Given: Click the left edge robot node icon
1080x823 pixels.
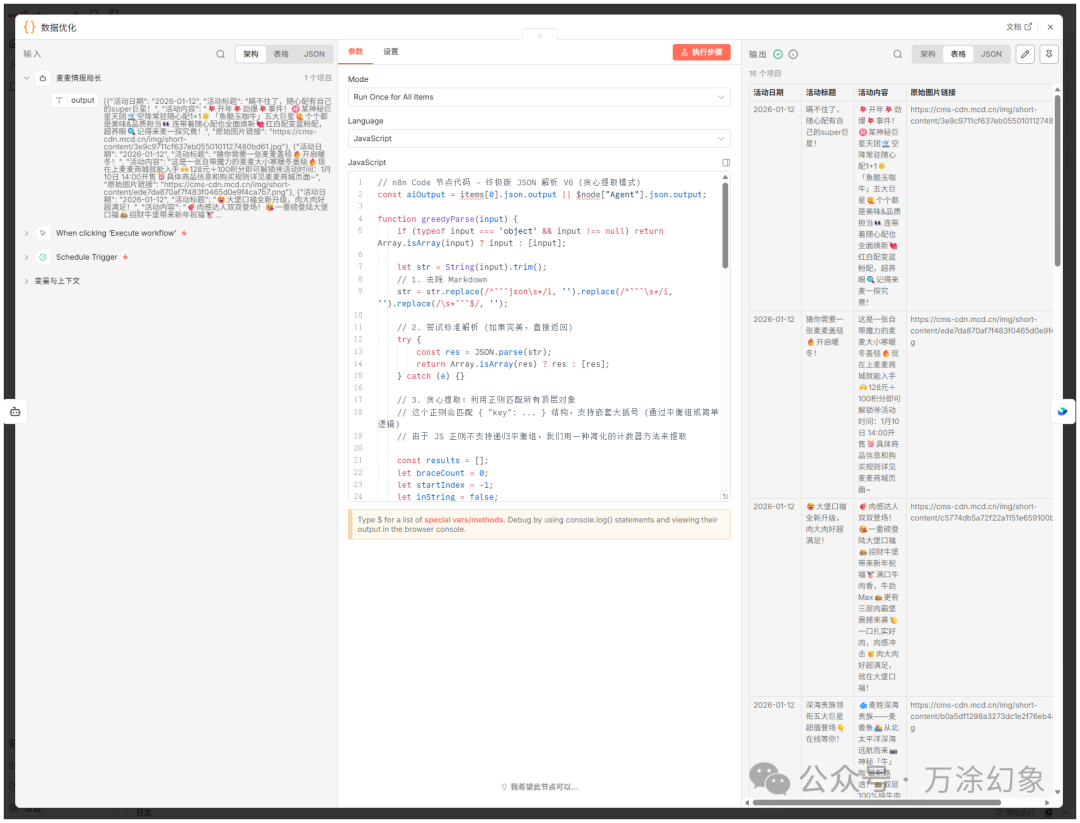Looking at the screenshot, I should pos(15,411).
